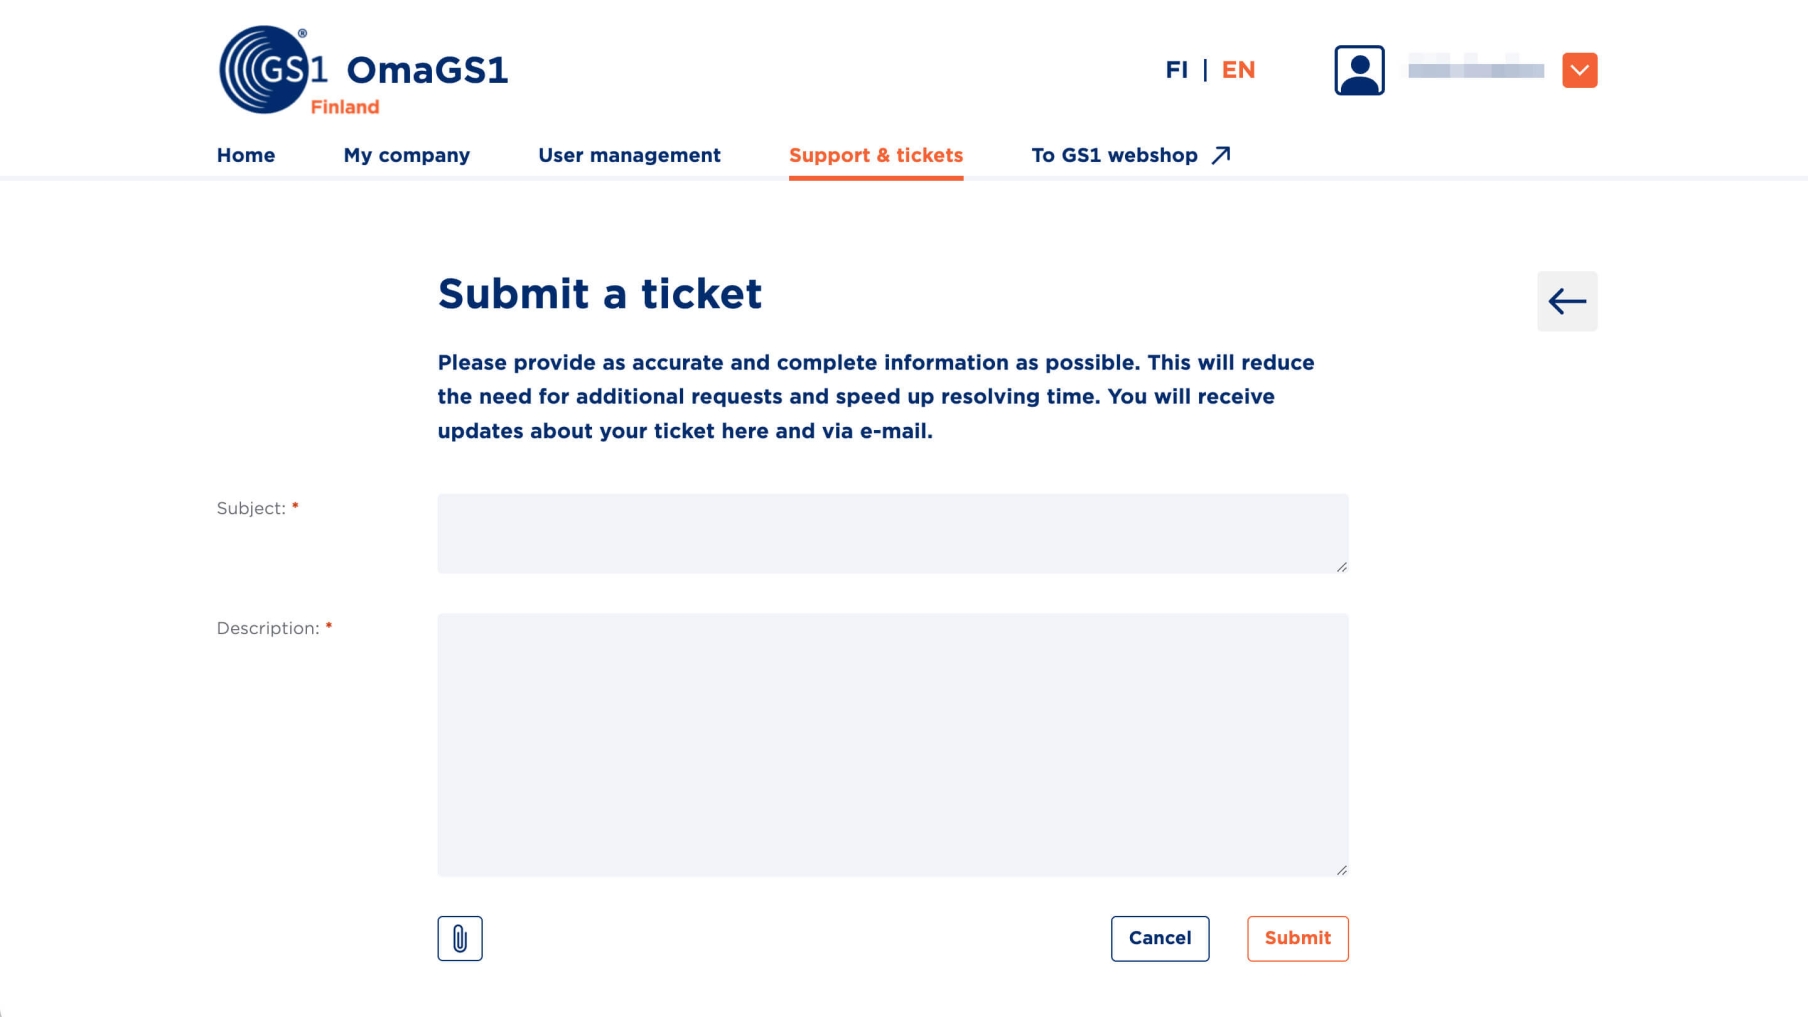Screen dimensions: 1808x1017
Task: Switch to Finnish with FI toggle
Action: [1177, 70]
